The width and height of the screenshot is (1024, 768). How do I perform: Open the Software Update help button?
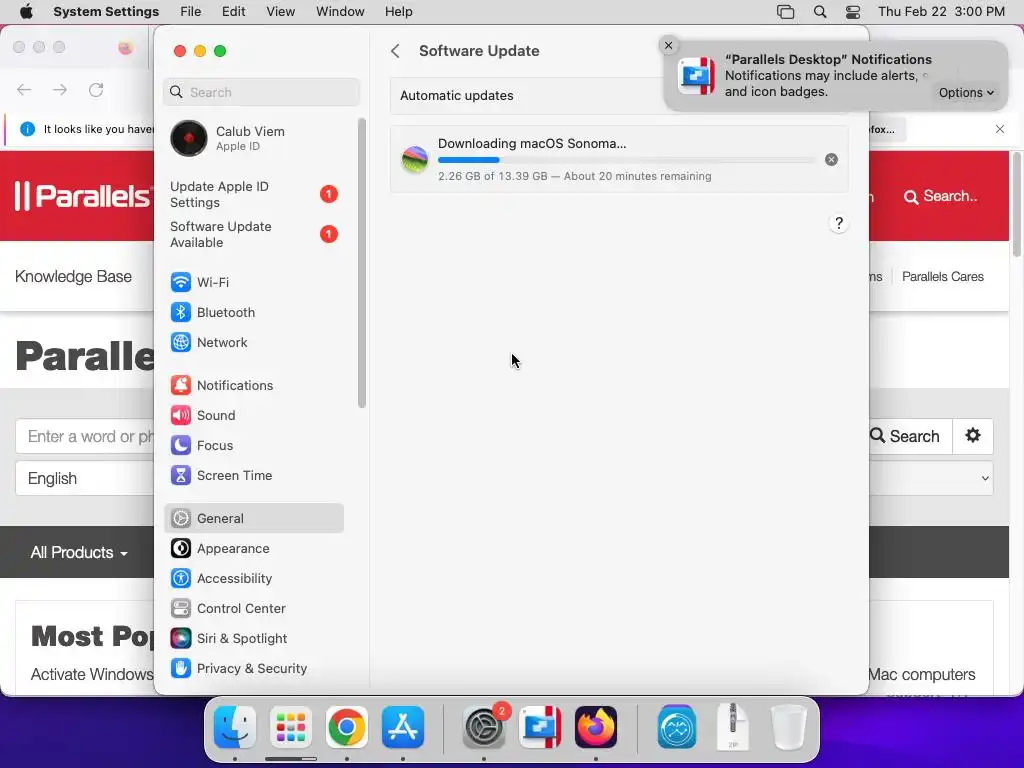[839, 223]
